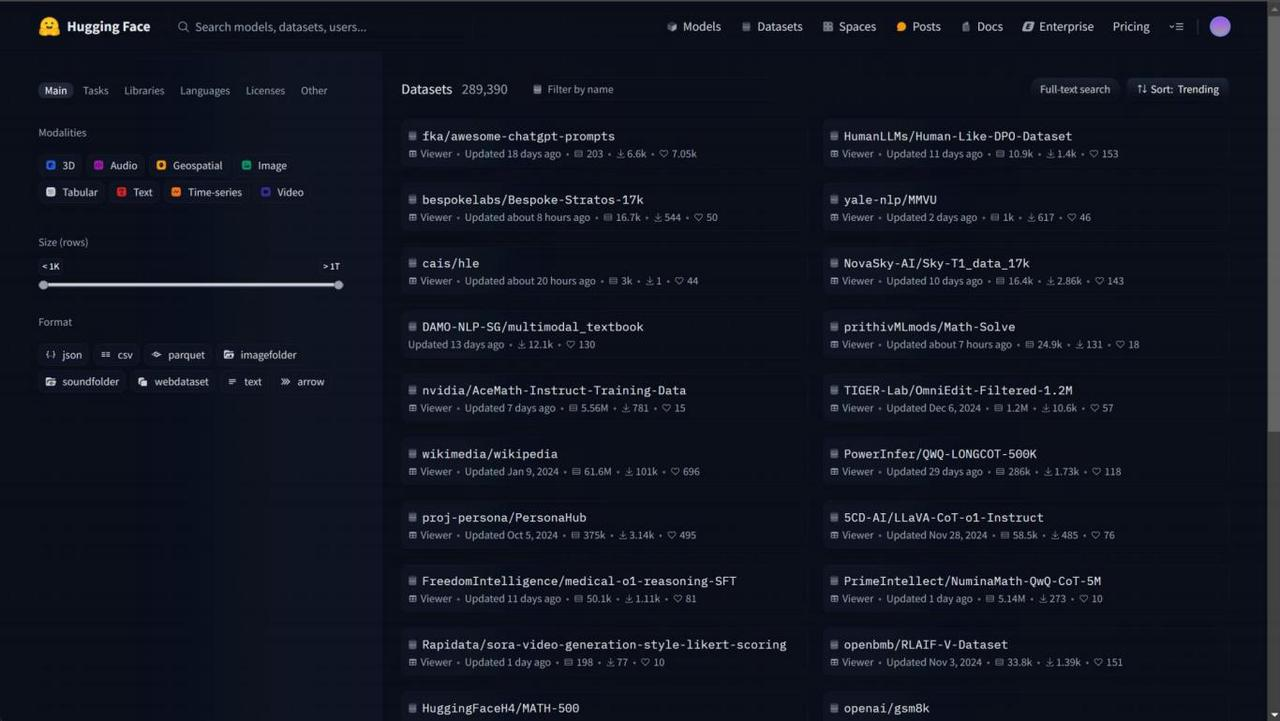
Task: Click the Full-text search button
Action: click(1075, 89)
